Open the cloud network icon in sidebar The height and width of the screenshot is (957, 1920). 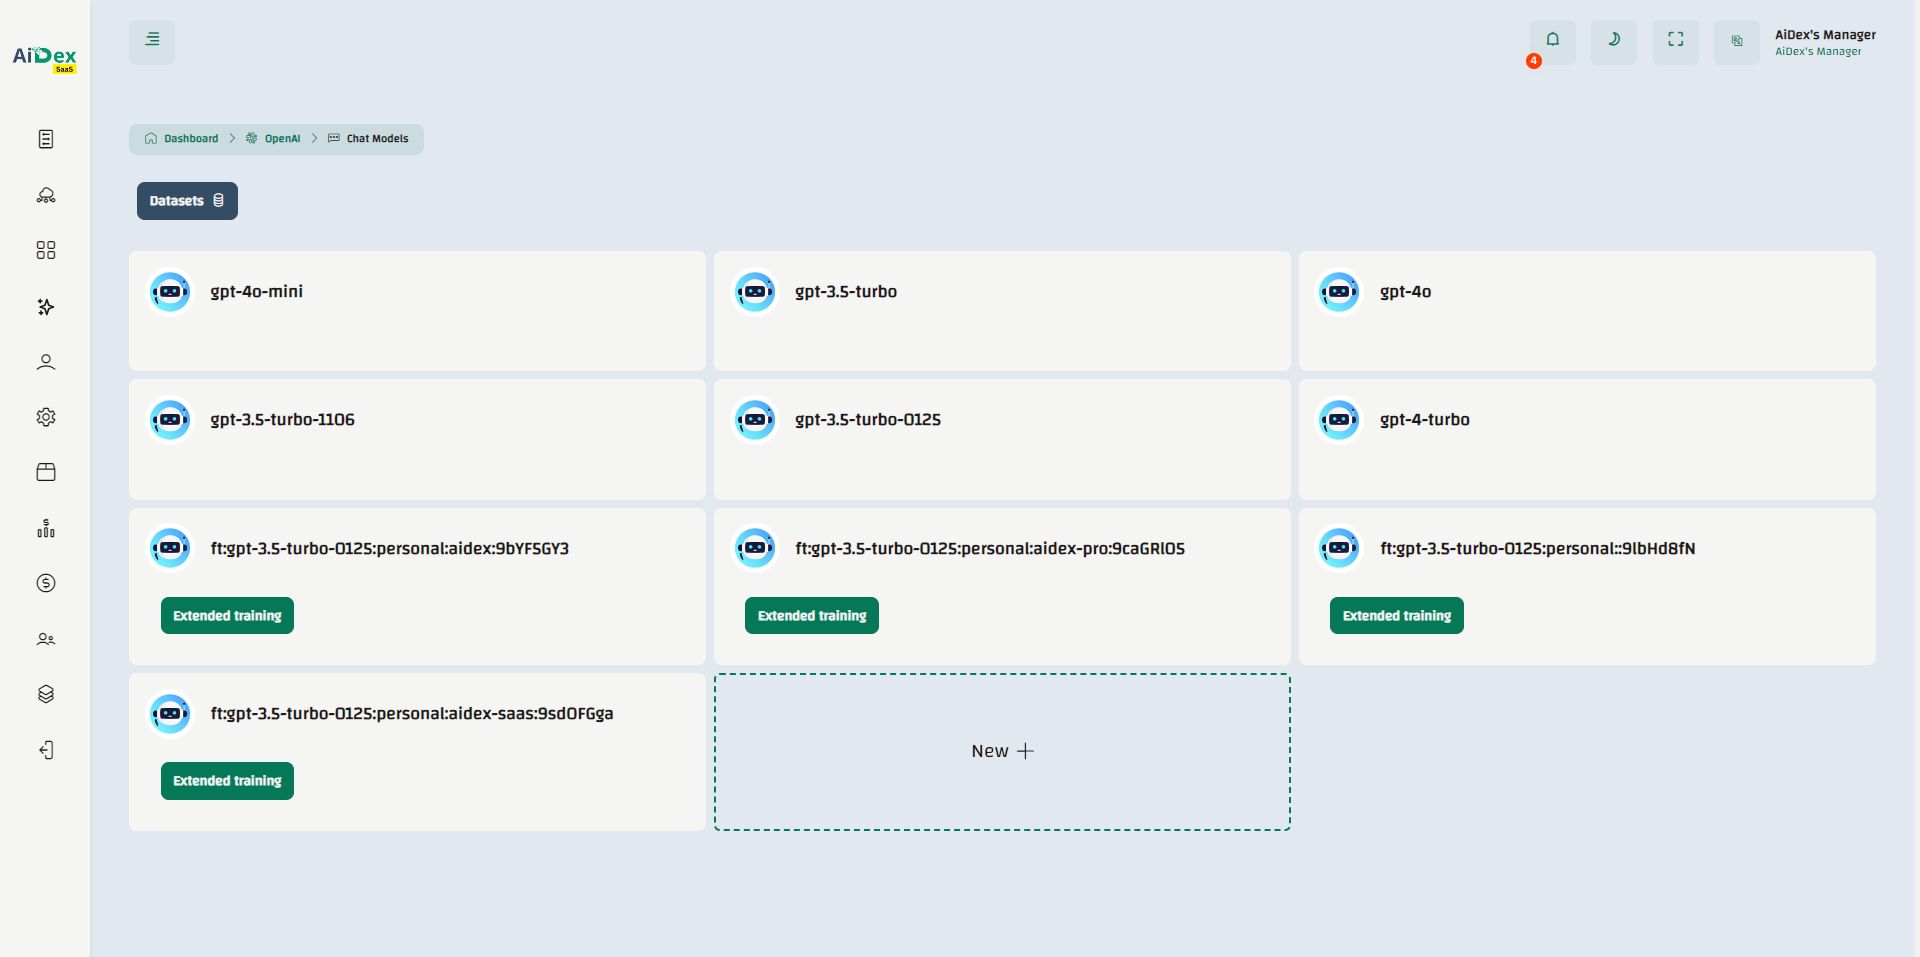(x=46, y=195)
